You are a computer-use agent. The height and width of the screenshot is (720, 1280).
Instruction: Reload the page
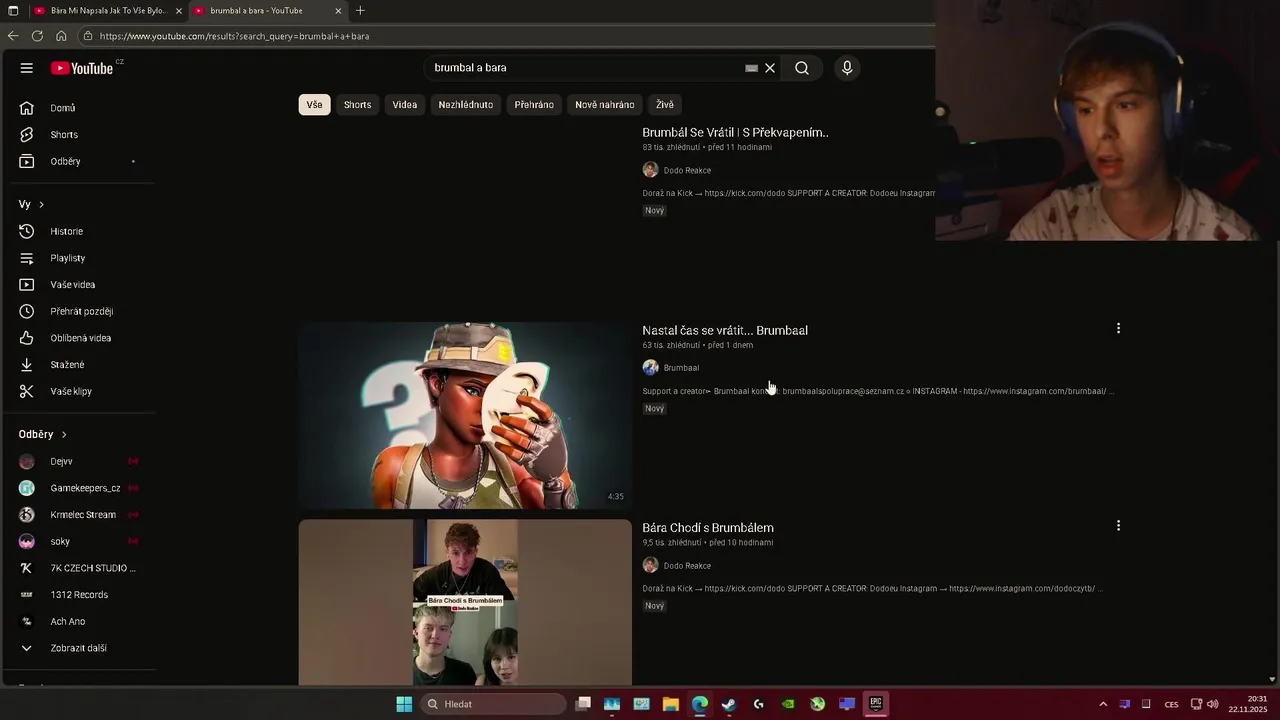click(37, 36)
